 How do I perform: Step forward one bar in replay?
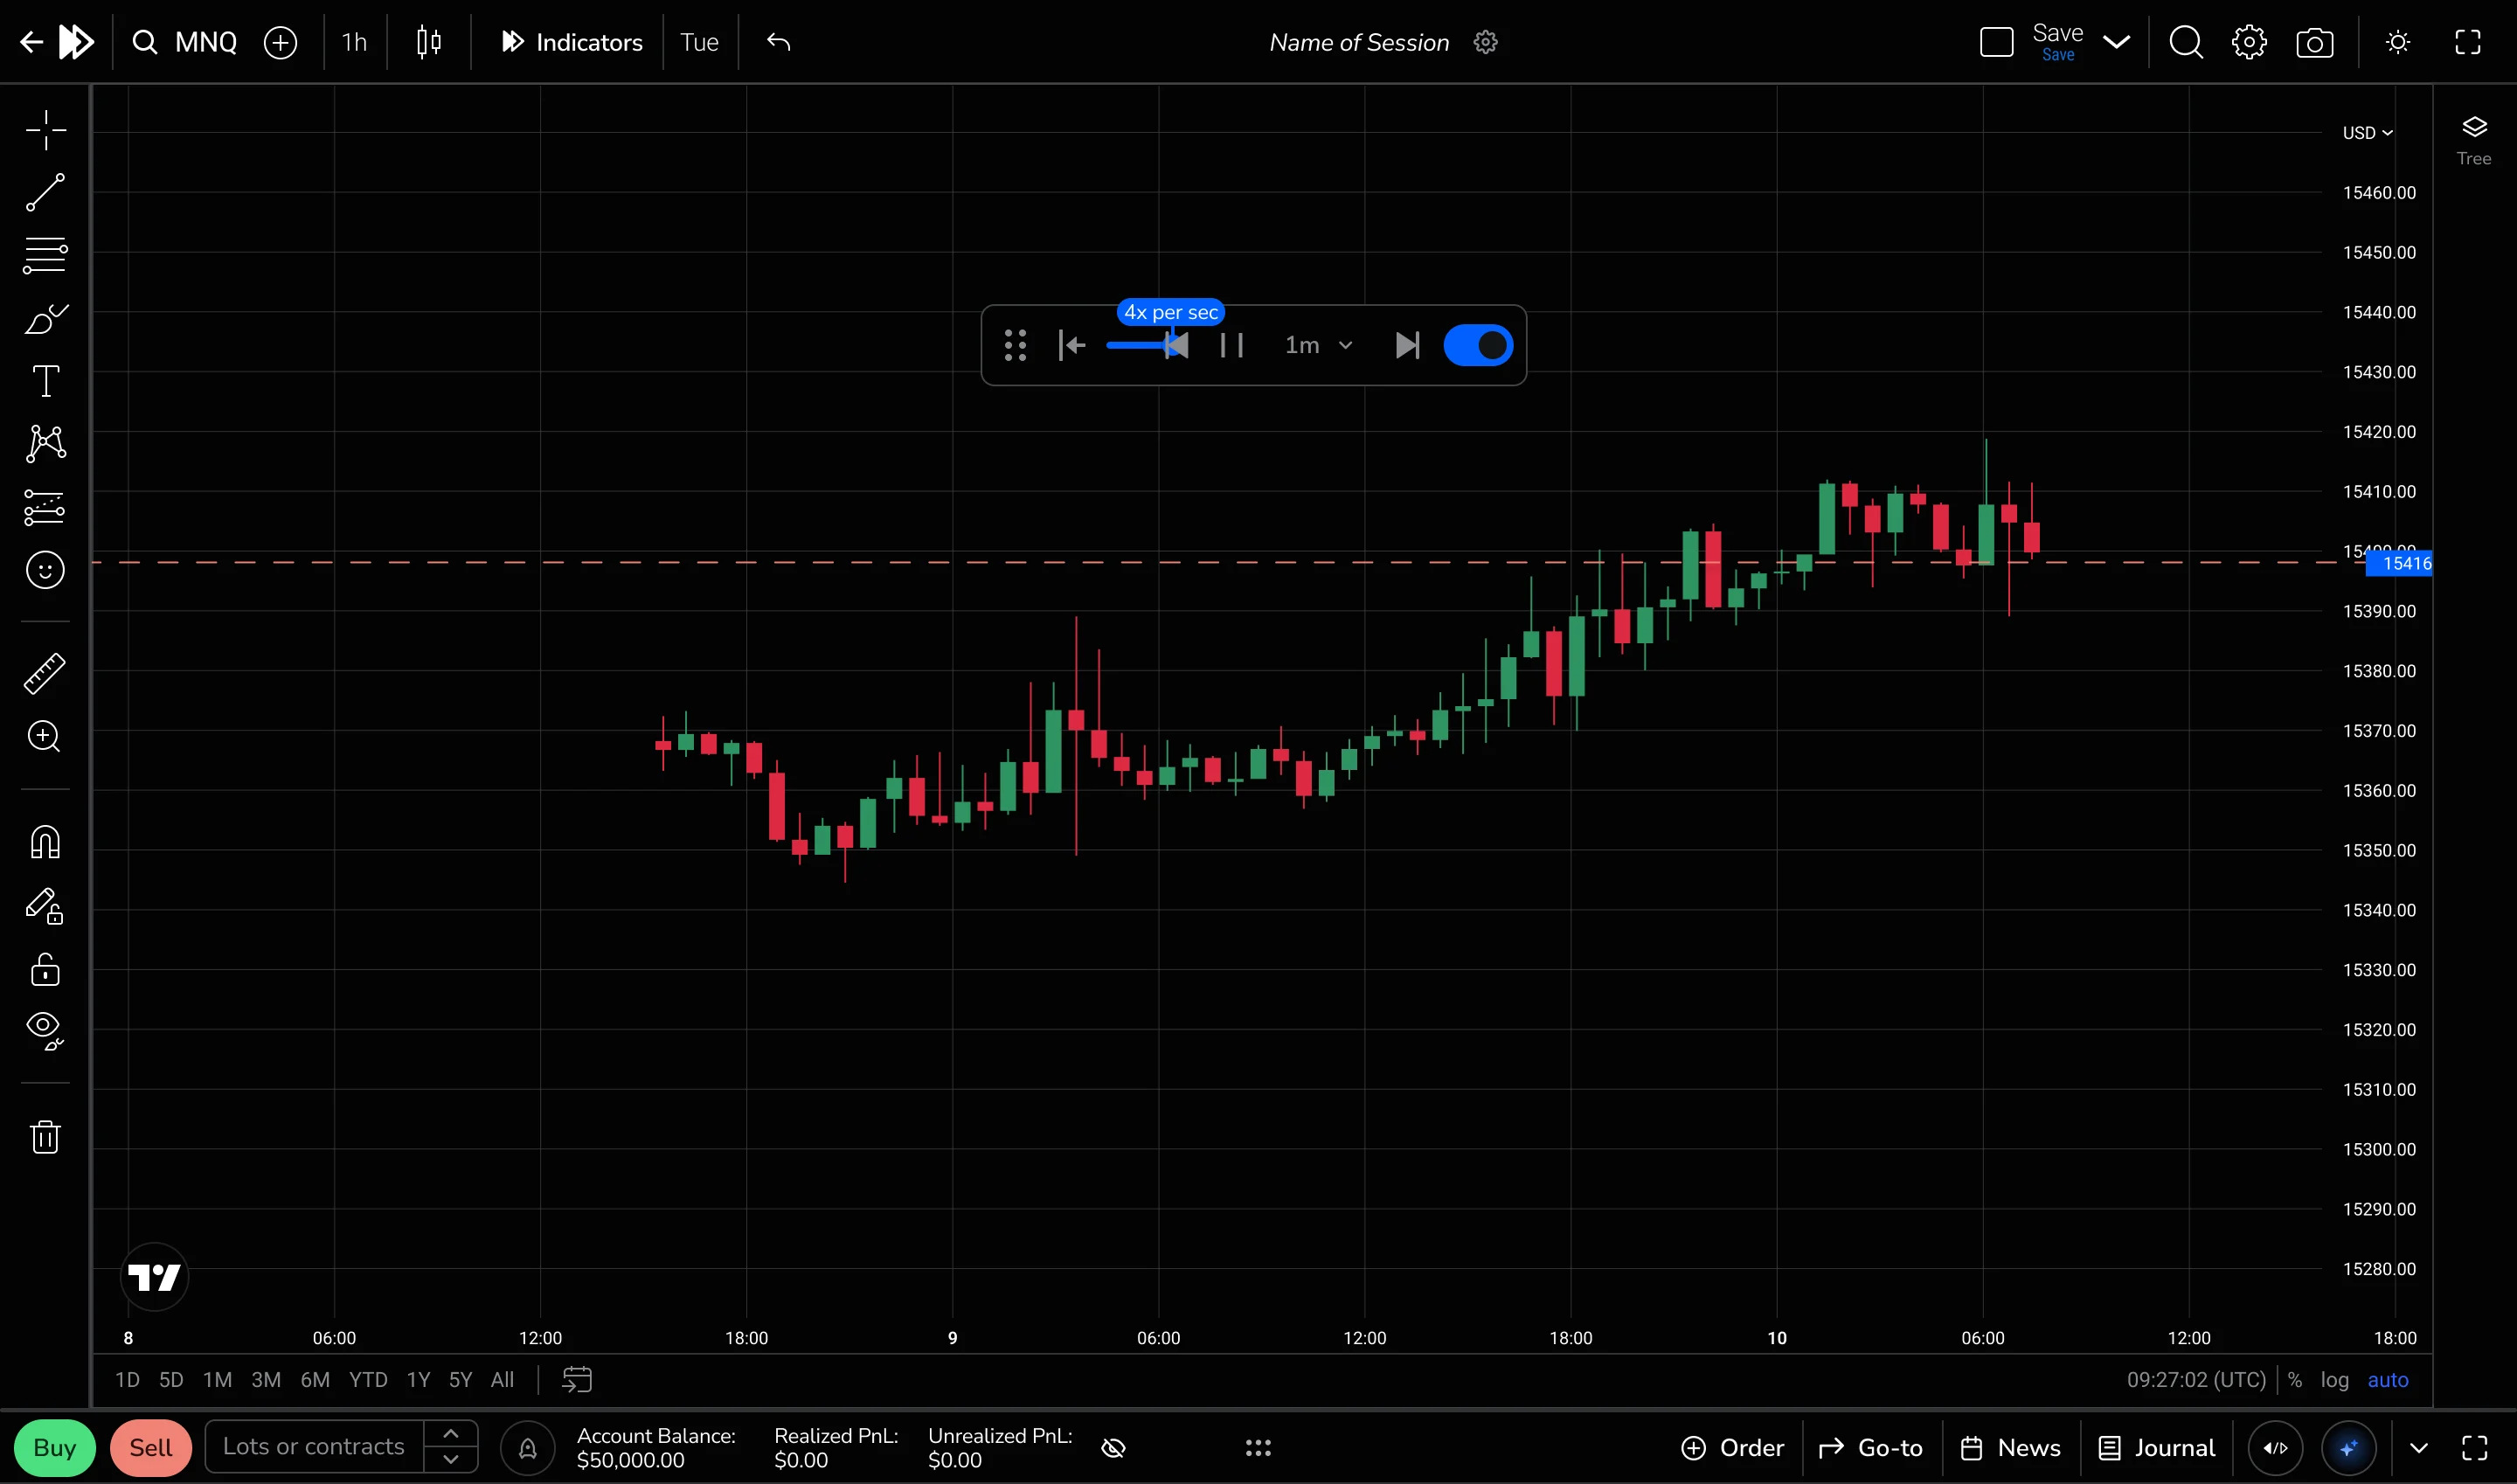[1407, 346]
